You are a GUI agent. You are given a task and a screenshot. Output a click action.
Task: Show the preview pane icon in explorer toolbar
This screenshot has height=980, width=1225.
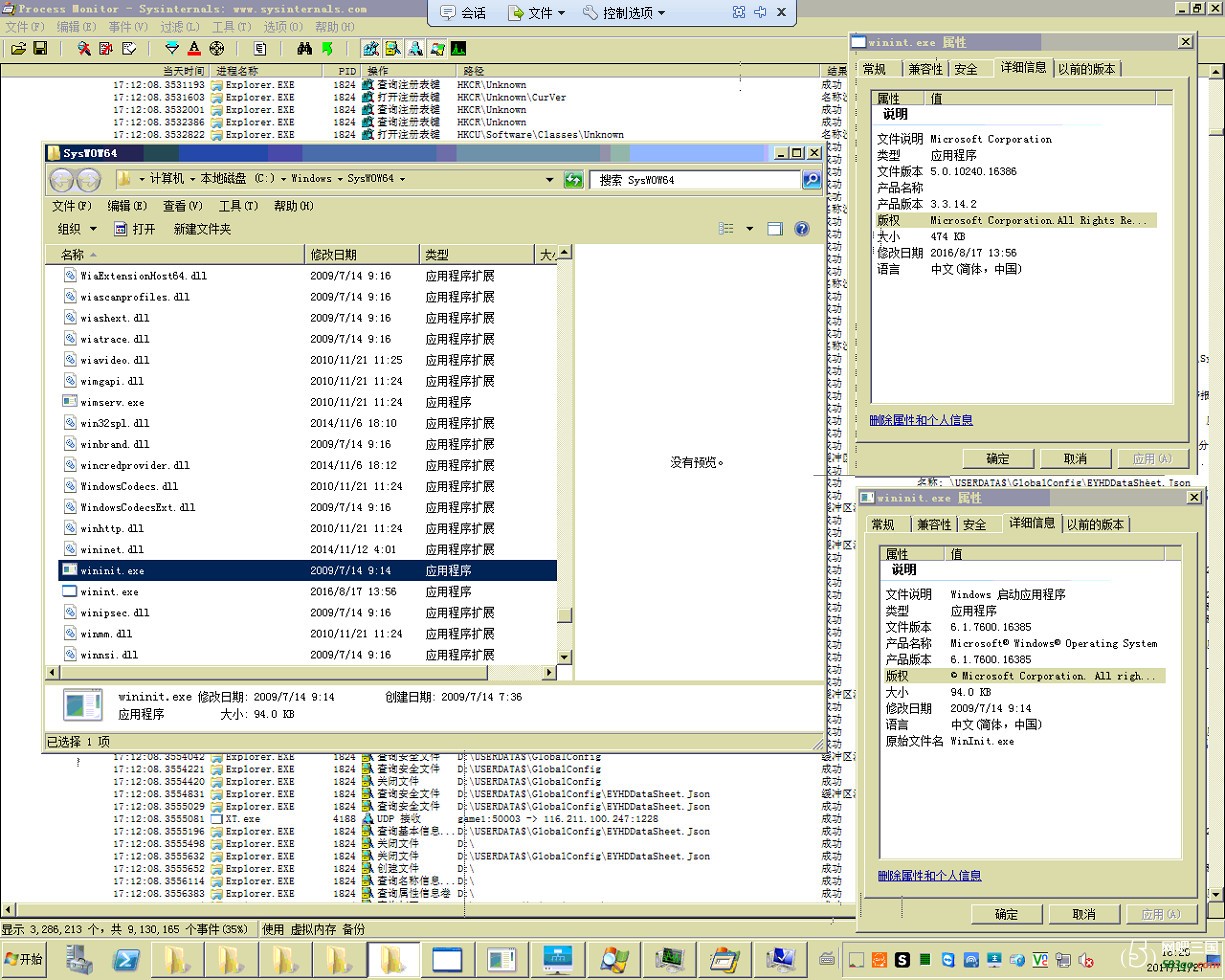[x=775, y=229]
